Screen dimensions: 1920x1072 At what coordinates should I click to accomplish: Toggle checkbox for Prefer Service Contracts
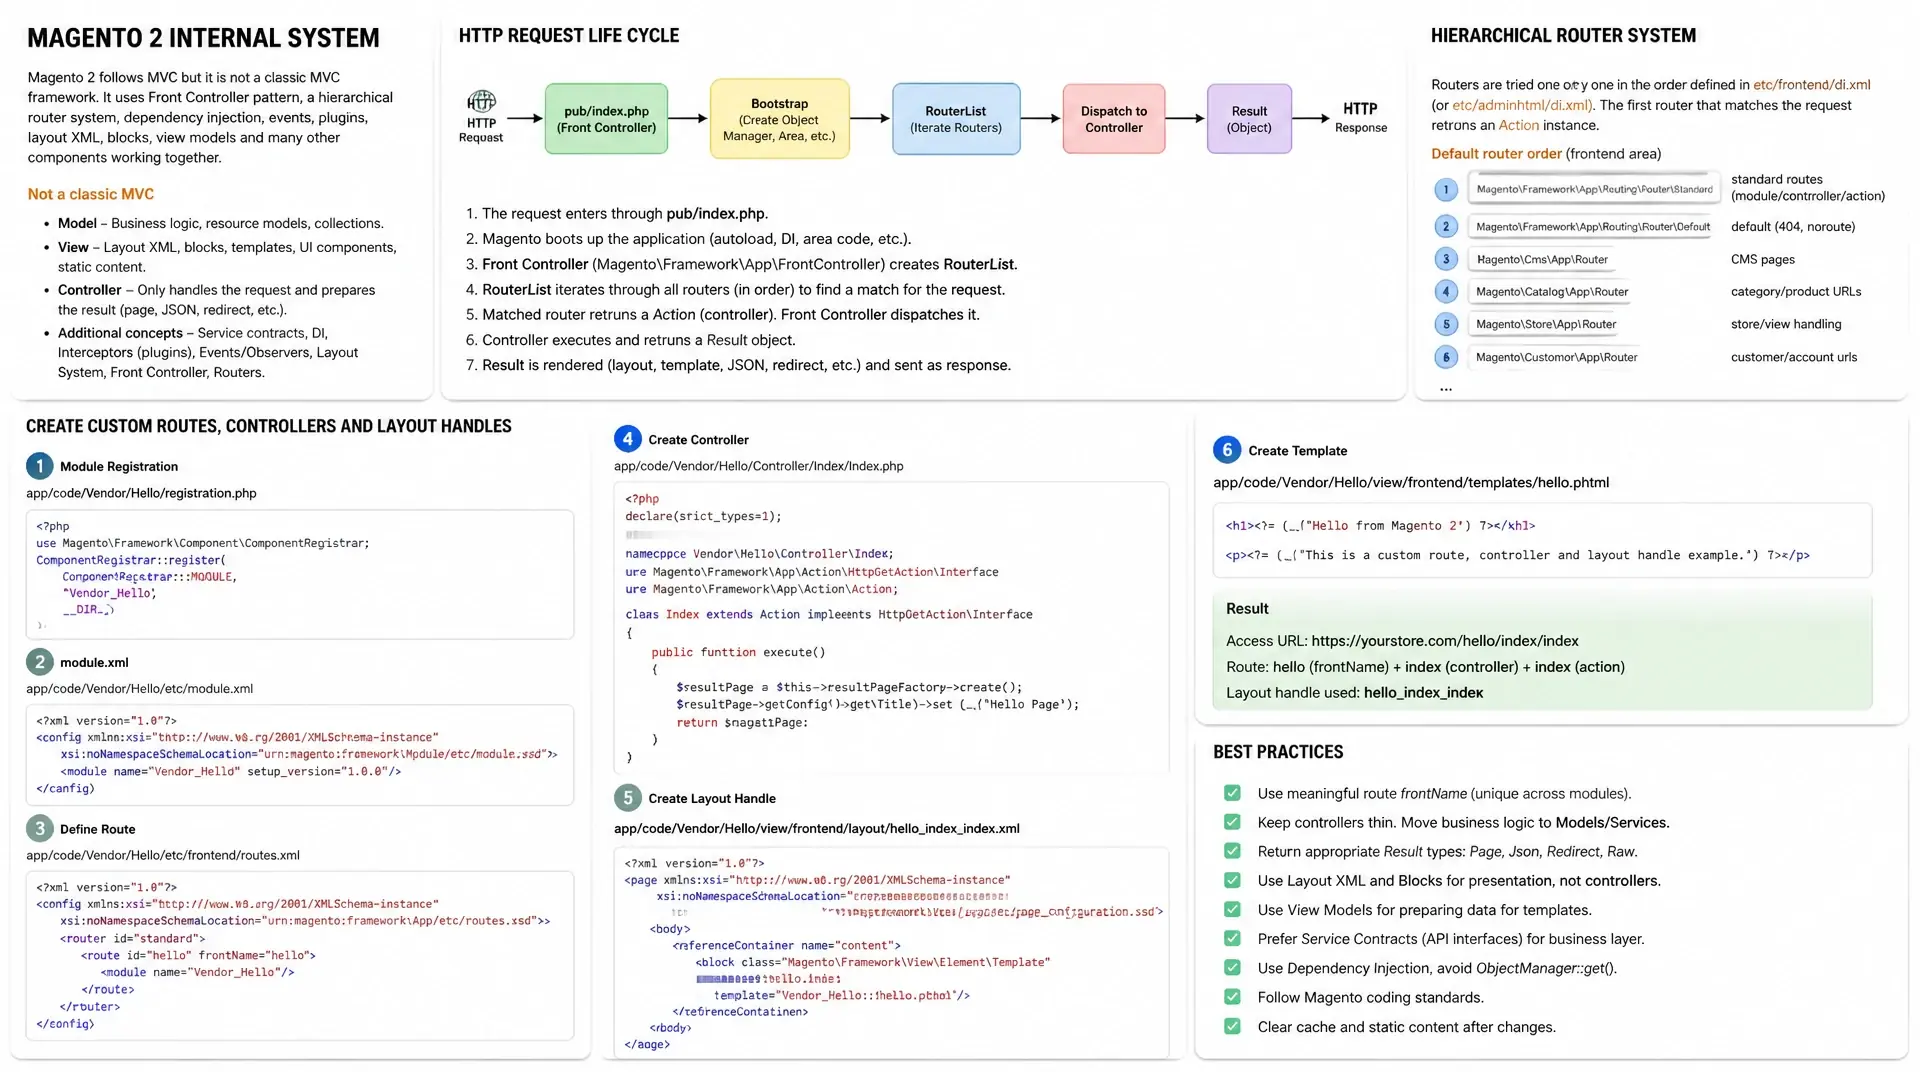pyautogui.click(x=1232, y=939)
